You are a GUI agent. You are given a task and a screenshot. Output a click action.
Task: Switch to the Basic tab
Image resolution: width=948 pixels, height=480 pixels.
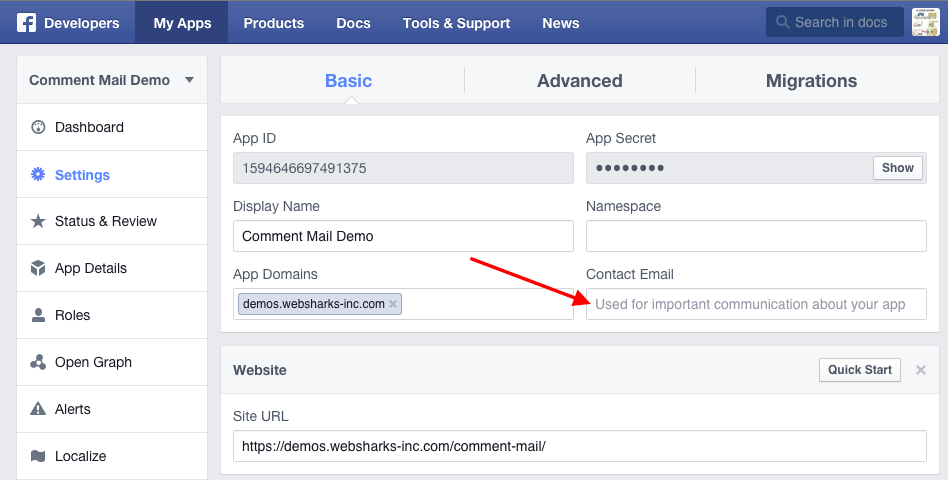click(348, 80)
